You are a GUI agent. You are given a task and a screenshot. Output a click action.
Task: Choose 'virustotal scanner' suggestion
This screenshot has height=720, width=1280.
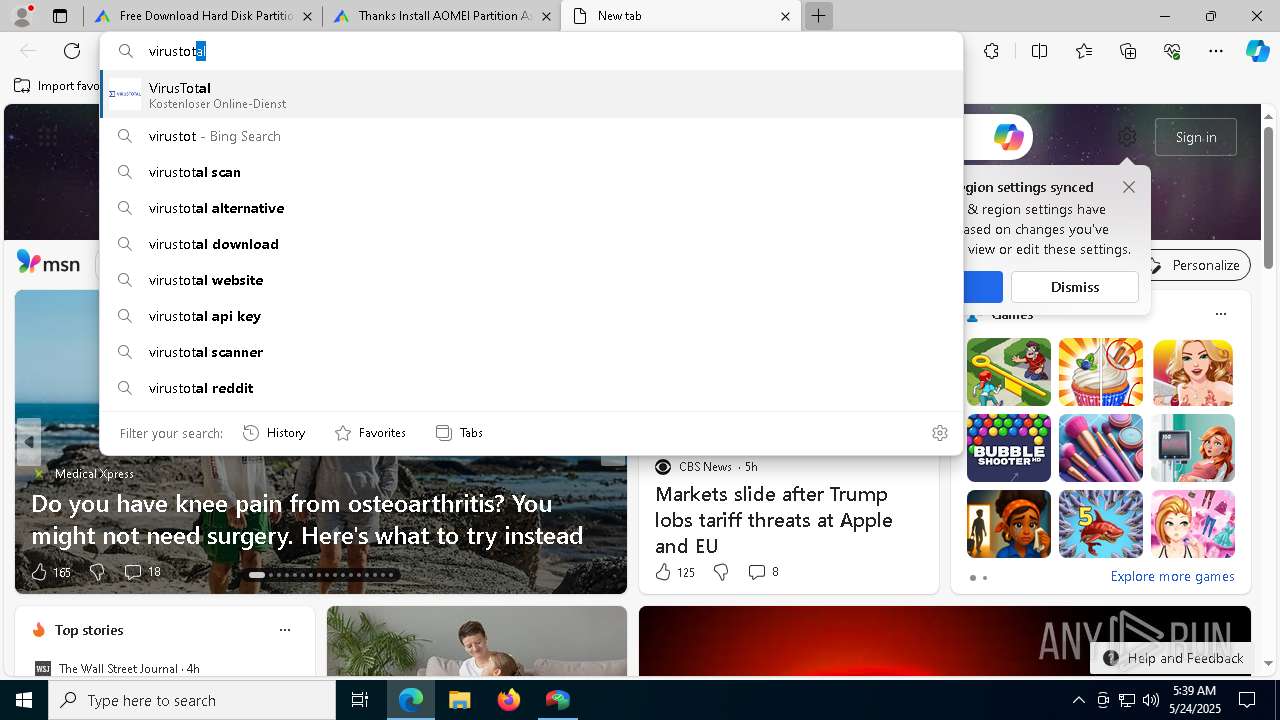pos(531,352)
